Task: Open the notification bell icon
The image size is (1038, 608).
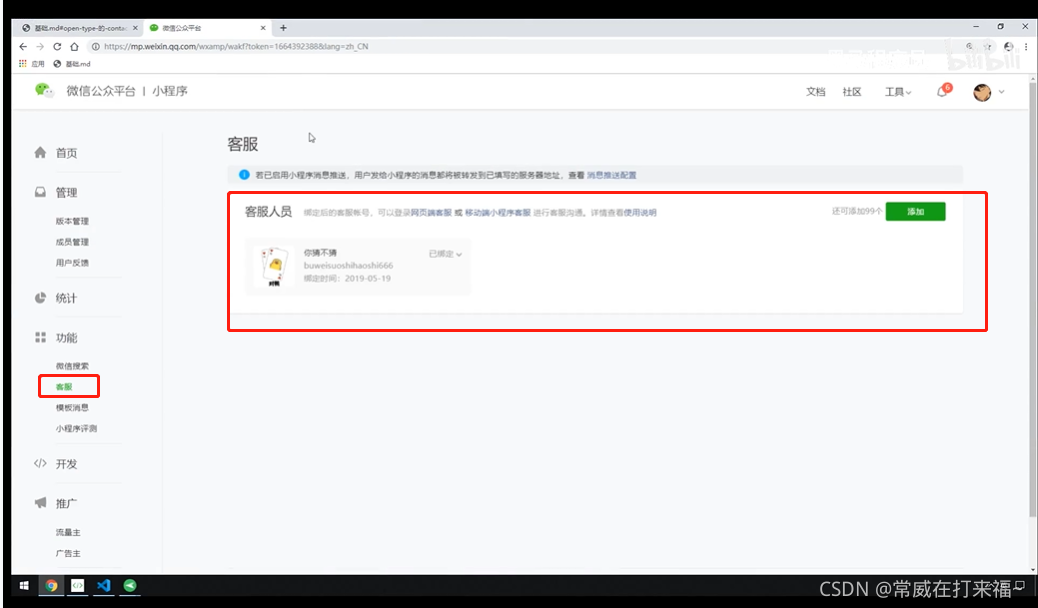Action: (942, 91)
